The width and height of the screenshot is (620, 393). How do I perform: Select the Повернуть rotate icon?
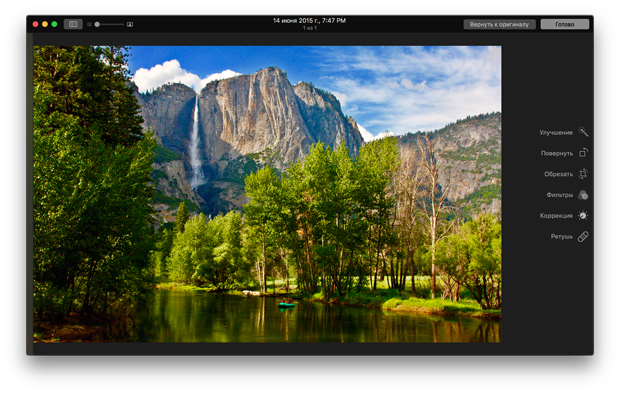583,153
